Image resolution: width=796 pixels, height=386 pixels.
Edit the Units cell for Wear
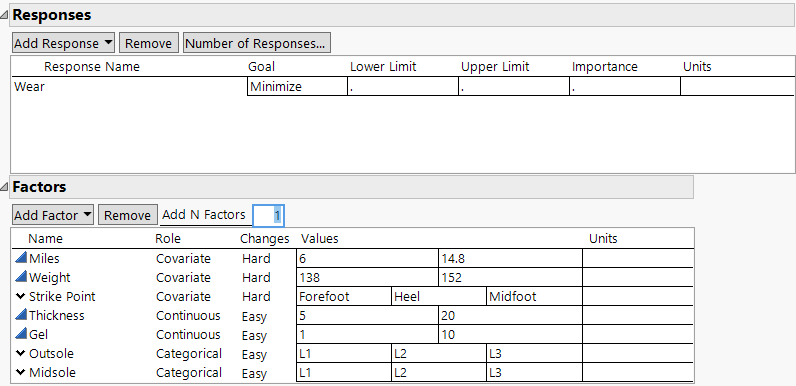737,86
